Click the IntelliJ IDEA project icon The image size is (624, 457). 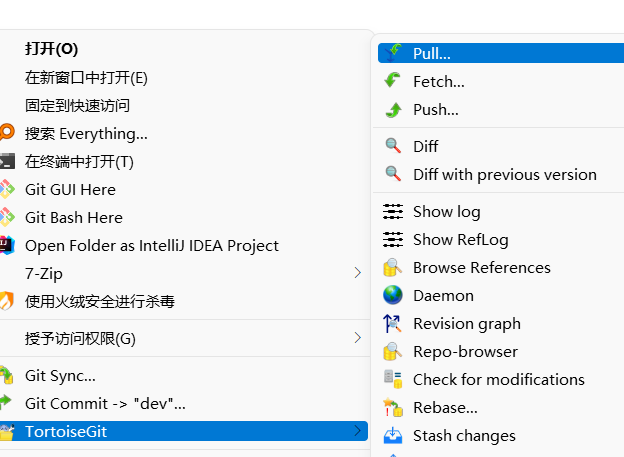[7, 245]
